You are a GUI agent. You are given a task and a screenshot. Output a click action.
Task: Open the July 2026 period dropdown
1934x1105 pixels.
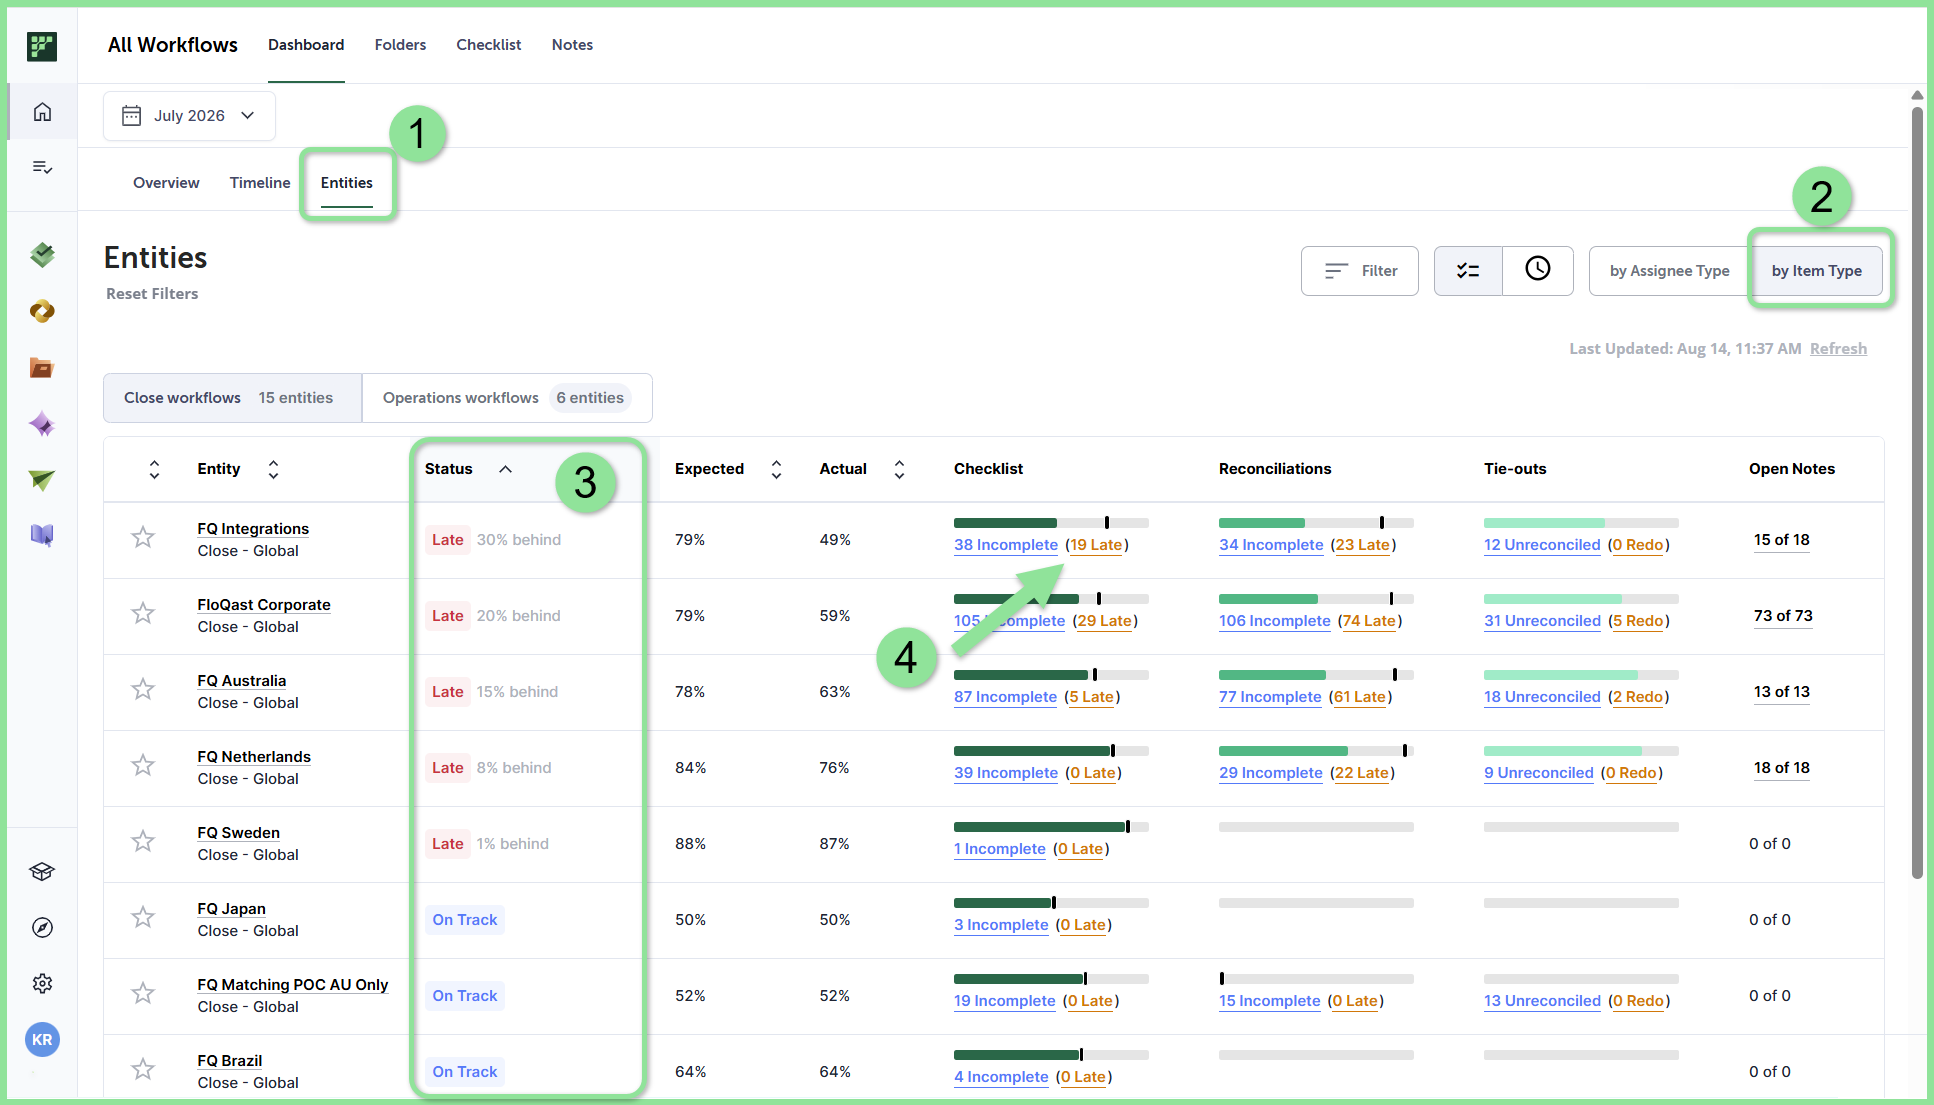click(x=189, y=116)
